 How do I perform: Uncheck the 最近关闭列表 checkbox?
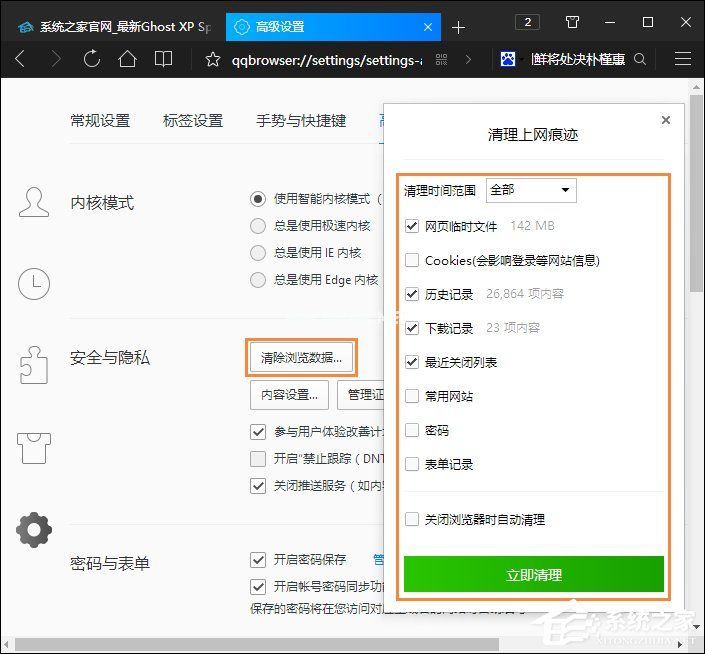412,362
